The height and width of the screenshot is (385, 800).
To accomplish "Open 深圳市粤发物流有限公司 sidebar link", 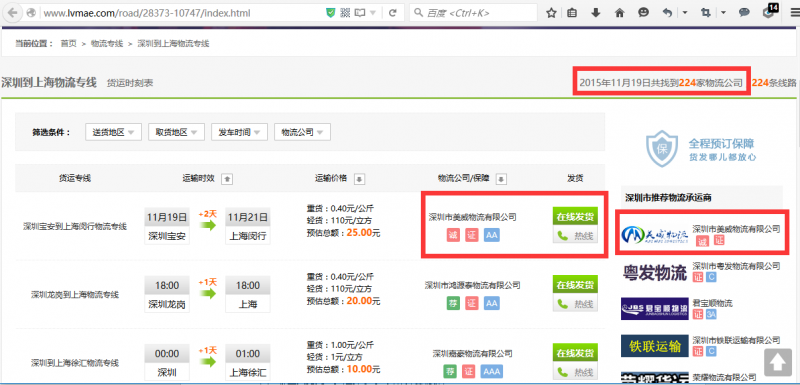I will click(736, 266).
